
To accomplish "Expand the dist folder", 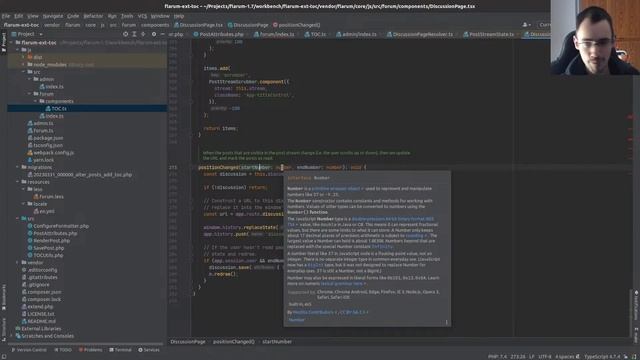I will (23, 57).
